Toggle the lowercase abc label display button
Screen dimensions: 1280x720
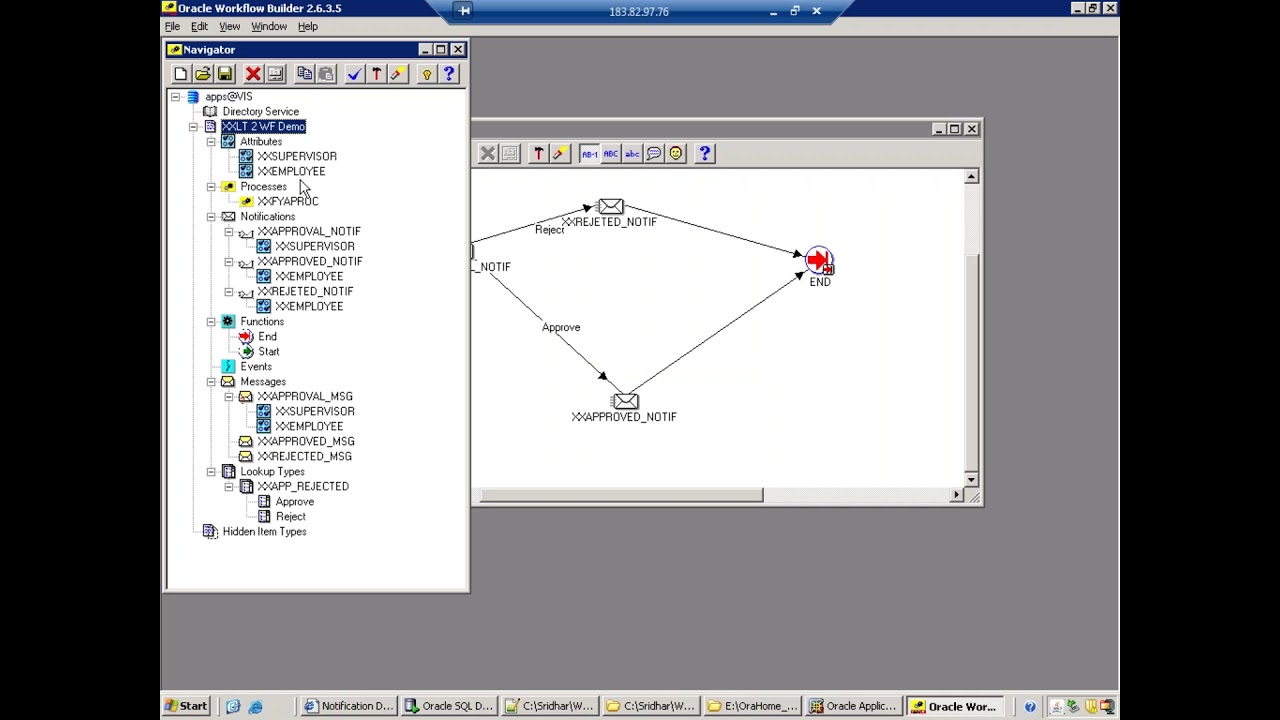pos(632,154)
